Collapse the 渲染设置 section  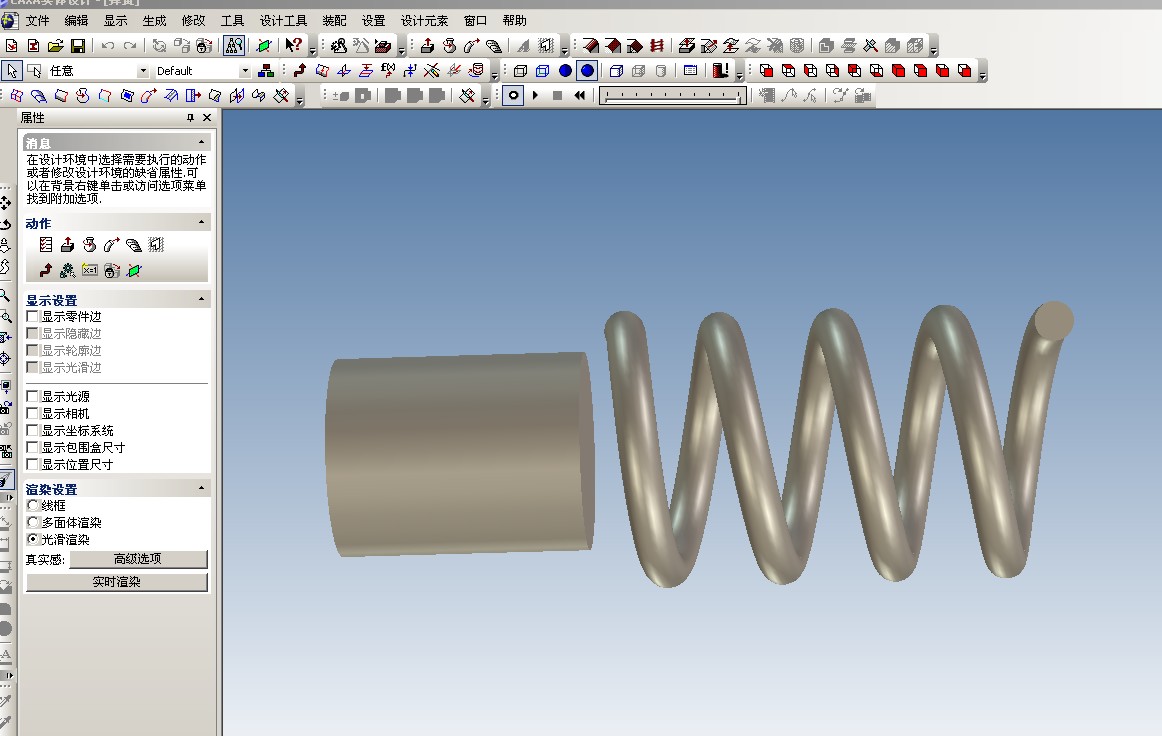tap(202, 488)
